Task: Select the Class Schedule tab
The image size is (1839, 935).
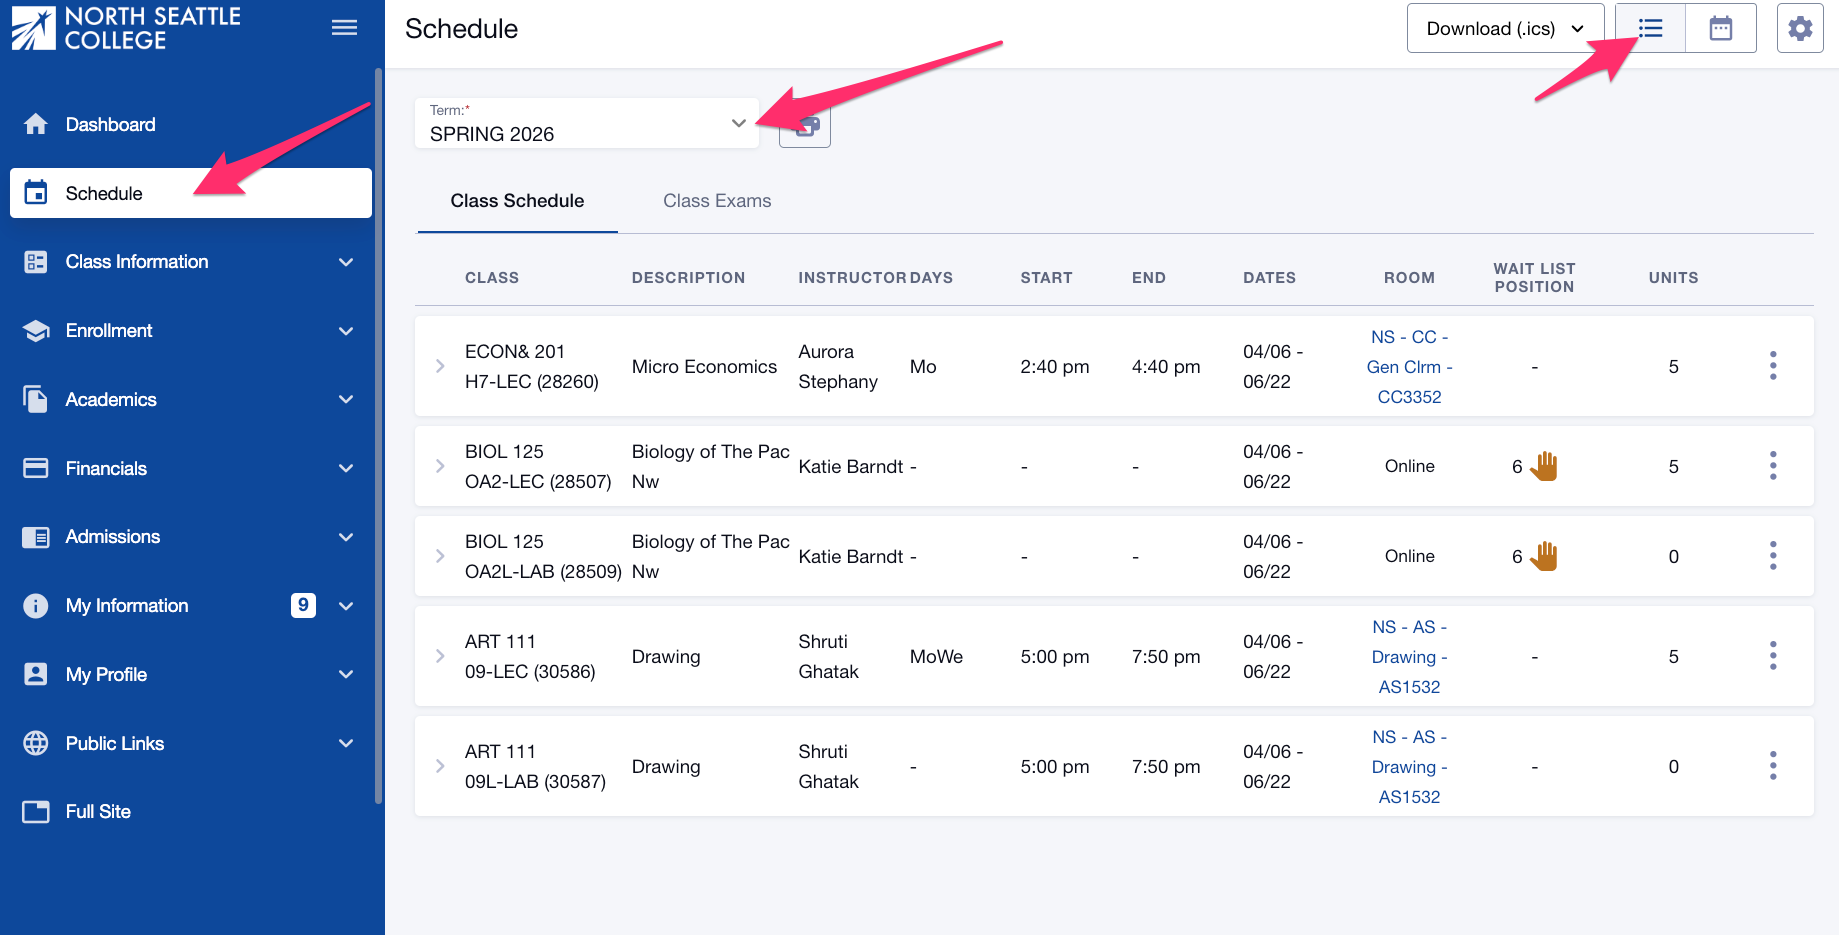Action: pyautogui.click(x=517, y=201)
